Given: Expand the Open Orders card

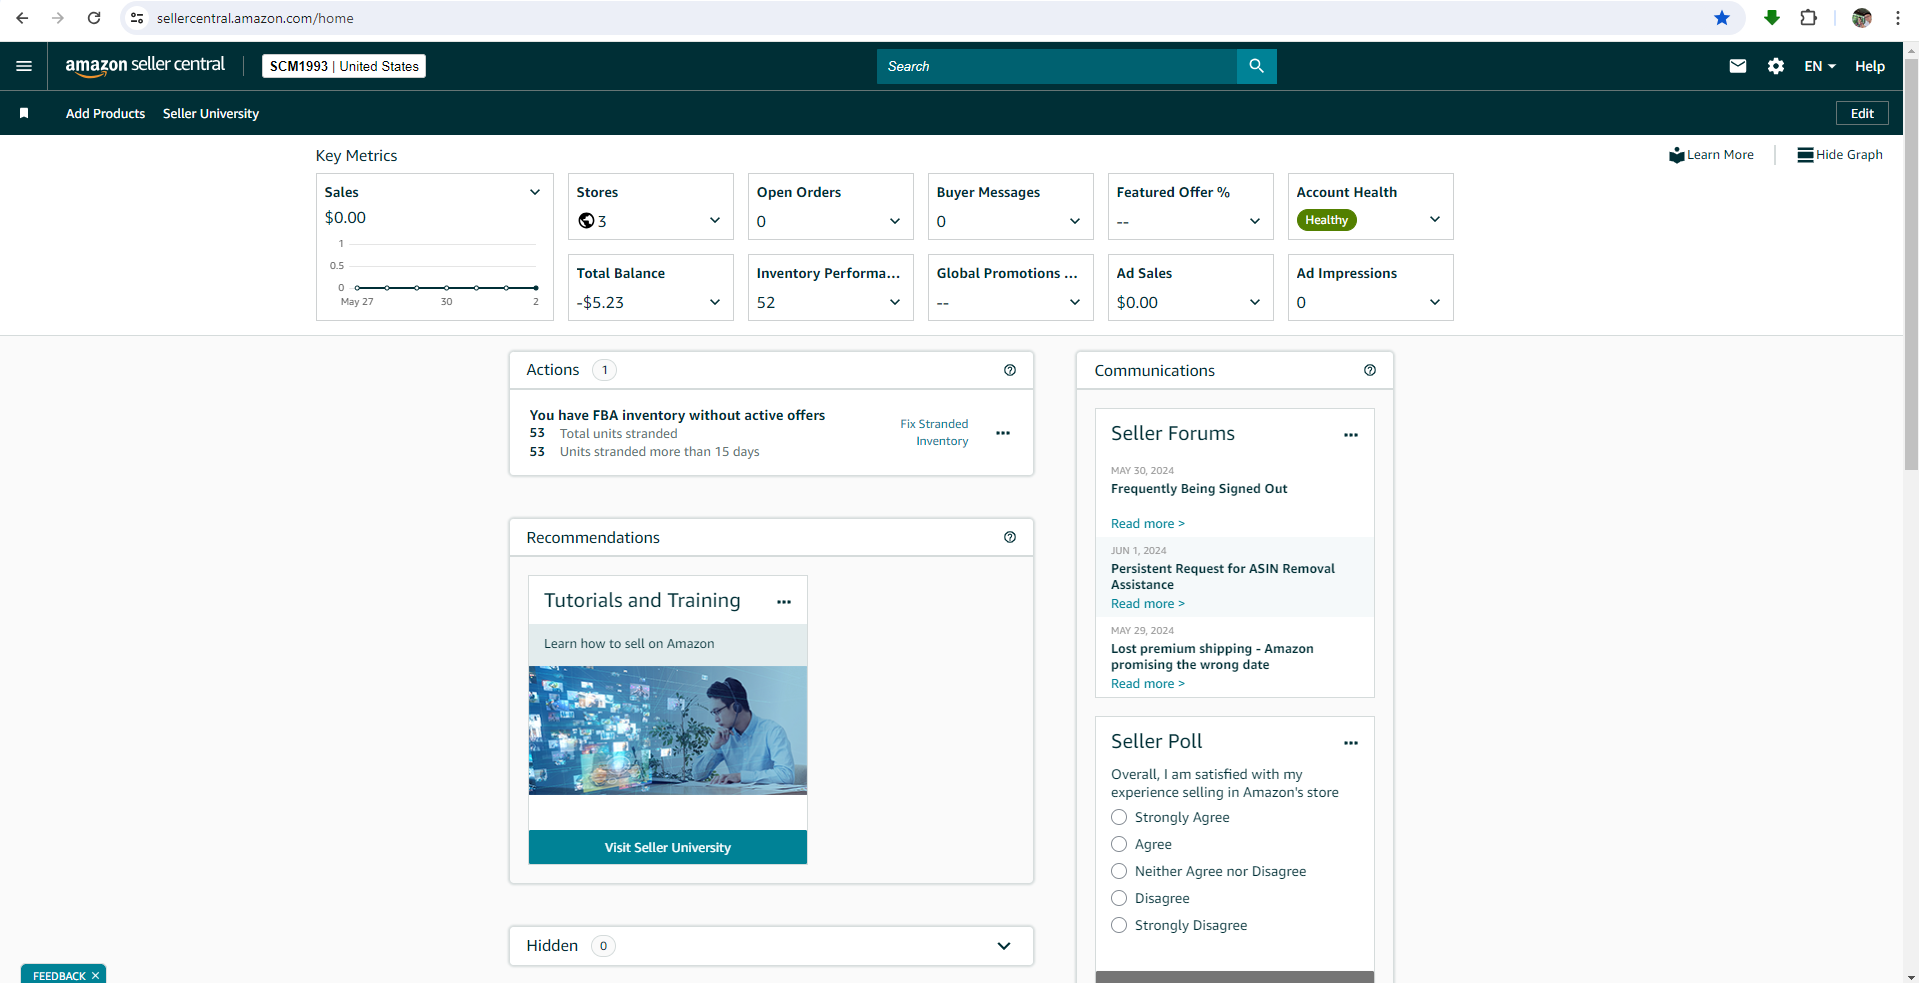Looking at the screenshot, I should click(x=895, y=221).
